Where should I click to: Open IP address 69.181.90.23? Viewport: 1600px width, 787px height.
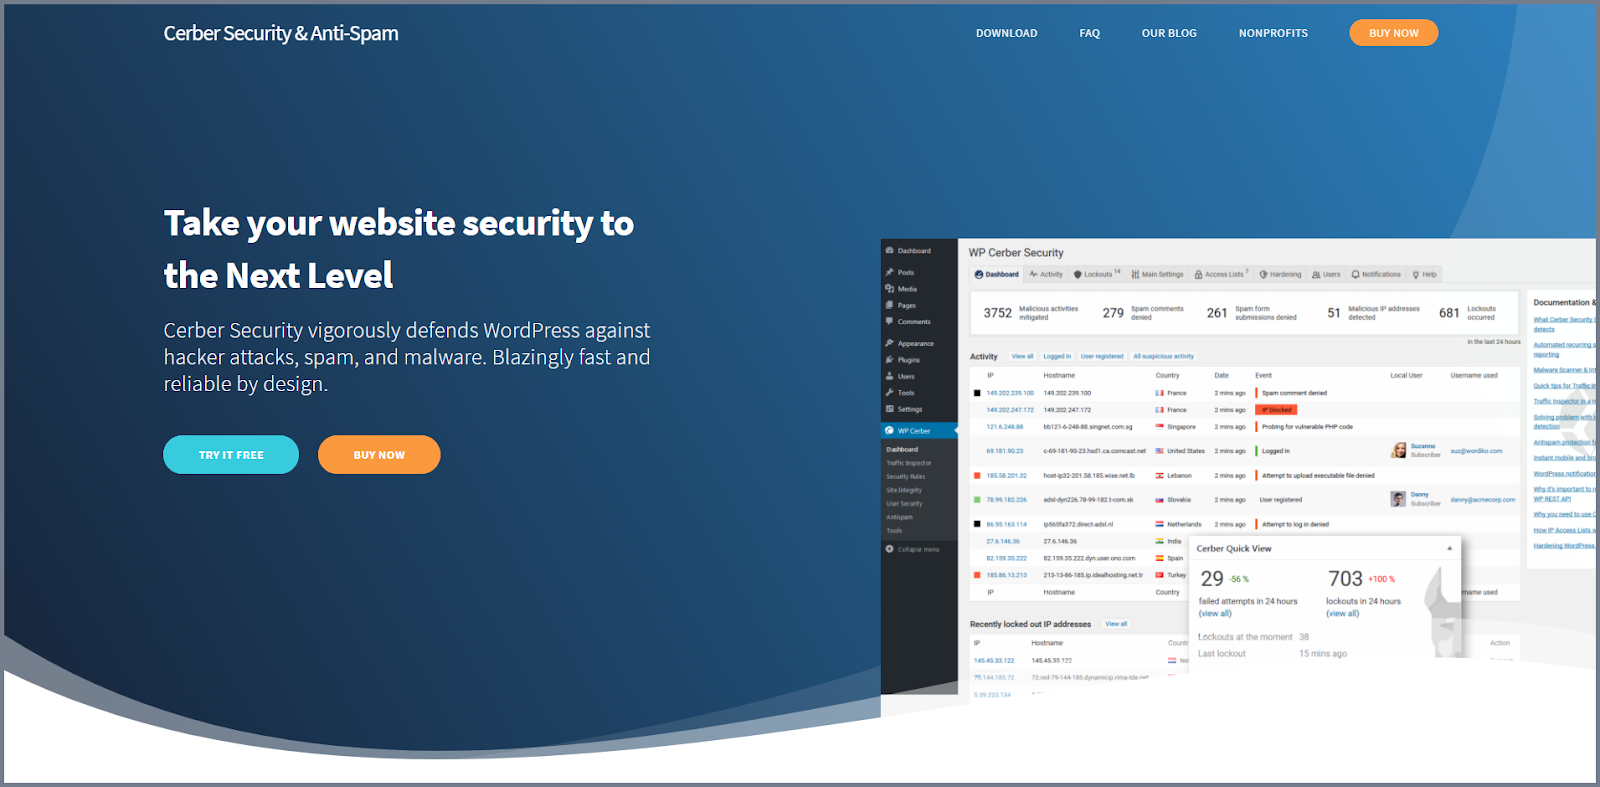[1005, 451]
